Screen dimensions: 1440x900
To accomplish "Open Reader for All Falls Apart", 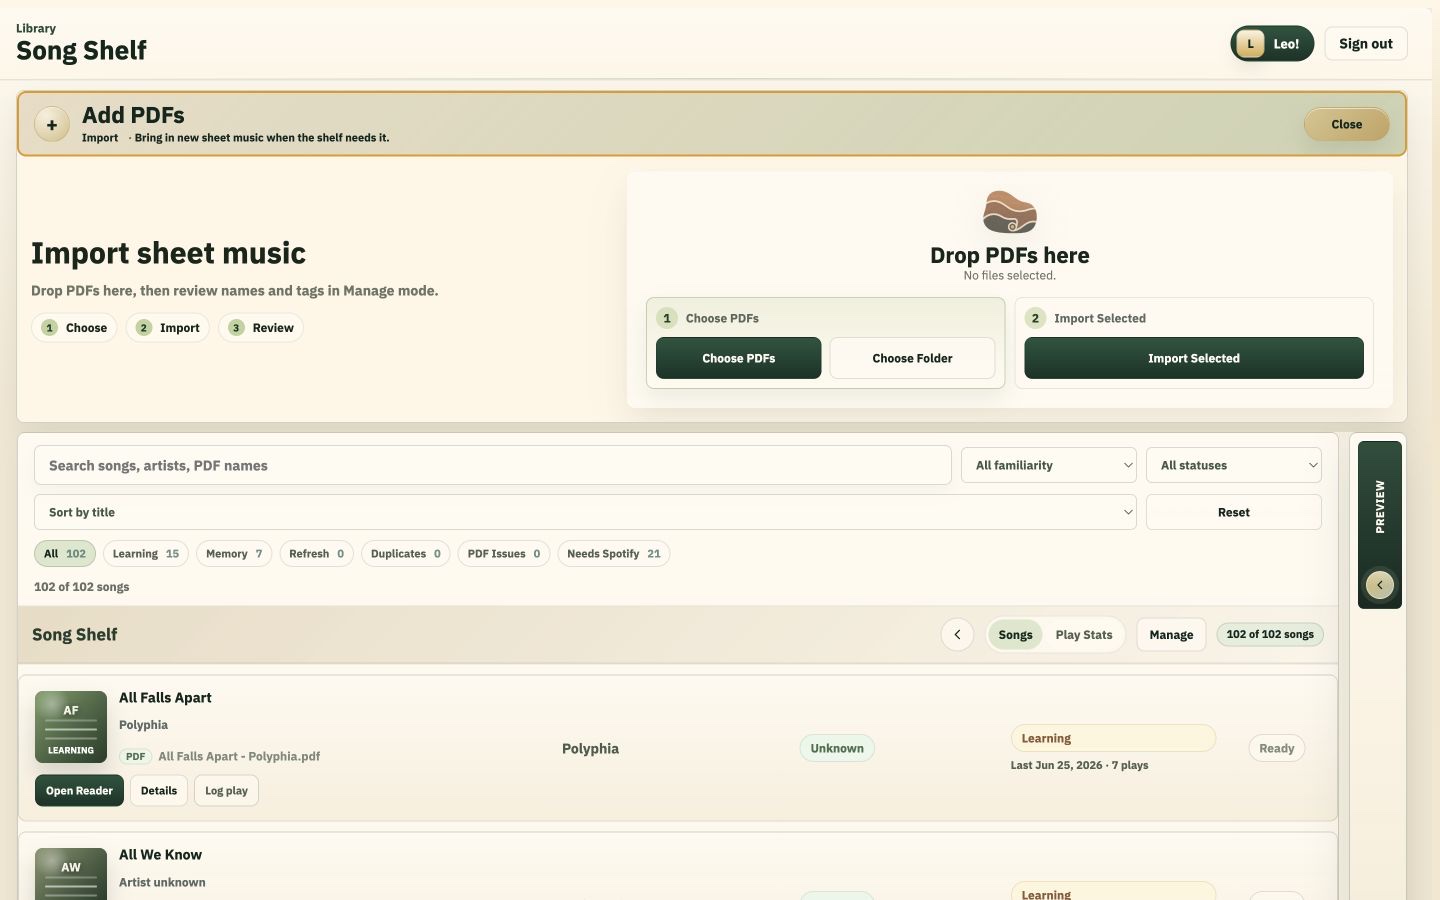I will tap(79, 791).
